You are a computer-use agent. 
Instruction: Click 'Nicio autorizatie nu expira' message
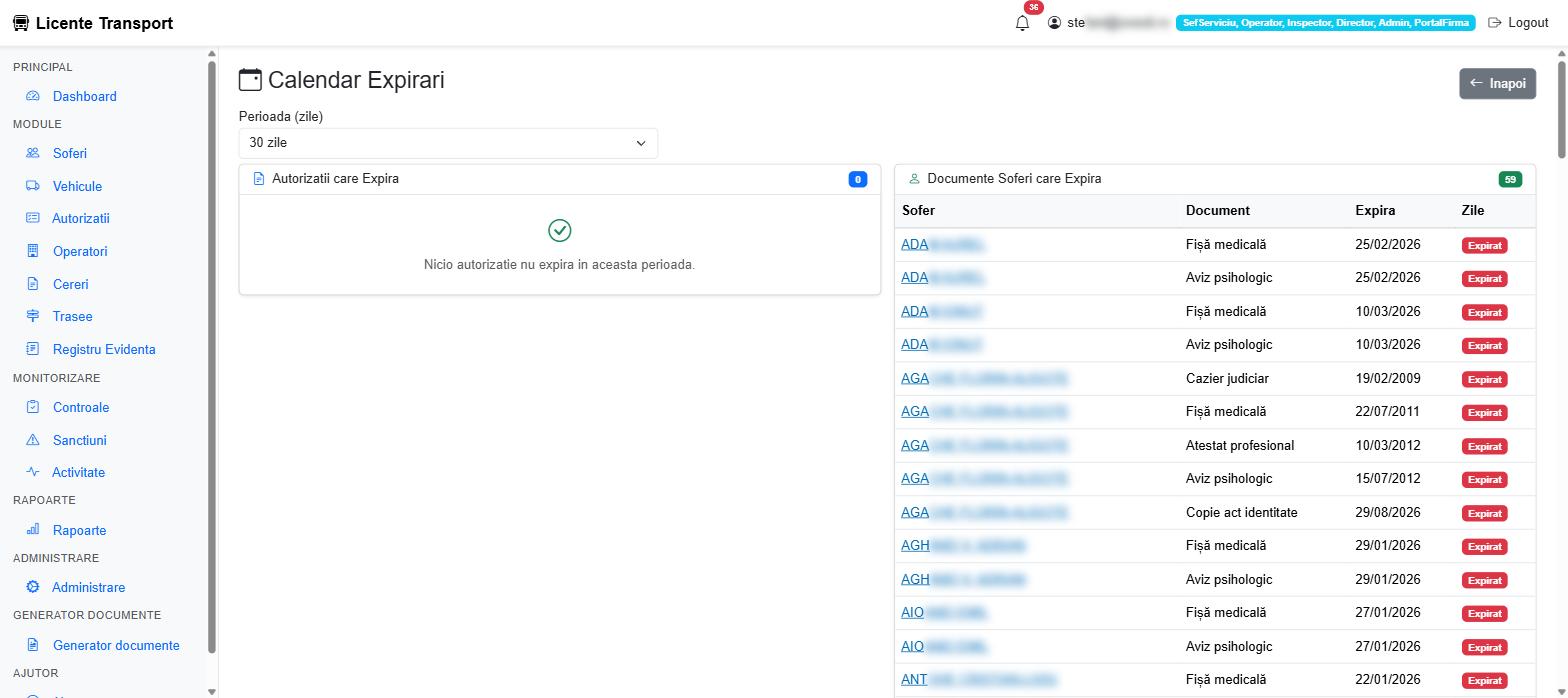559,265
